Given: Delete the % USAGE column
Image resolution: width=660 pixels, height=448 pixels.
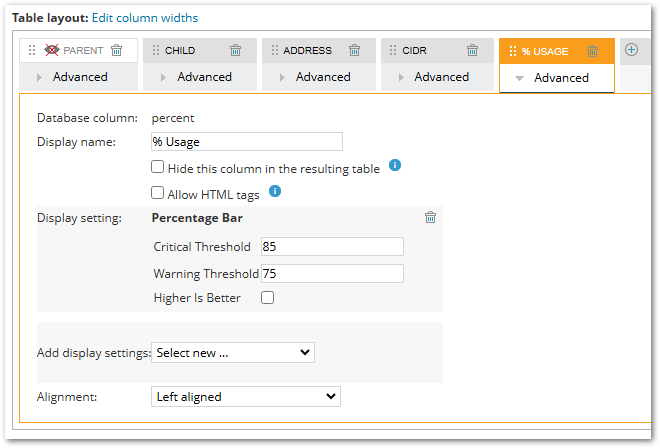Looking at the screenshot, I should coord(592,51).
